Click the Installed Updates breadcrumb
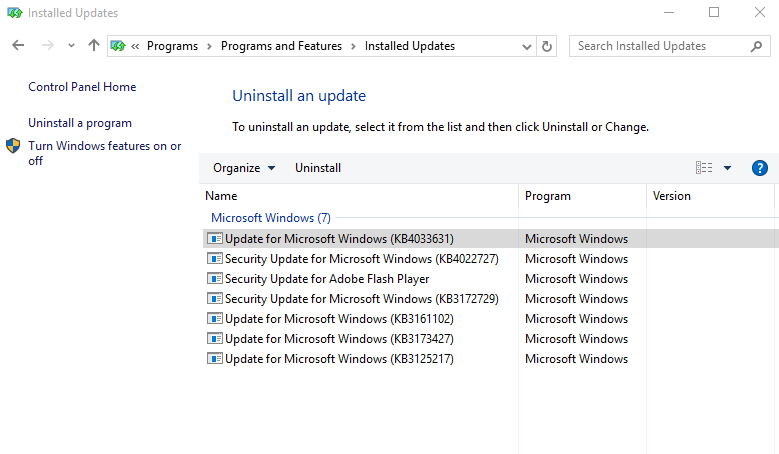The width and height of the screenshot is (779, 454). tap(410, 46)
